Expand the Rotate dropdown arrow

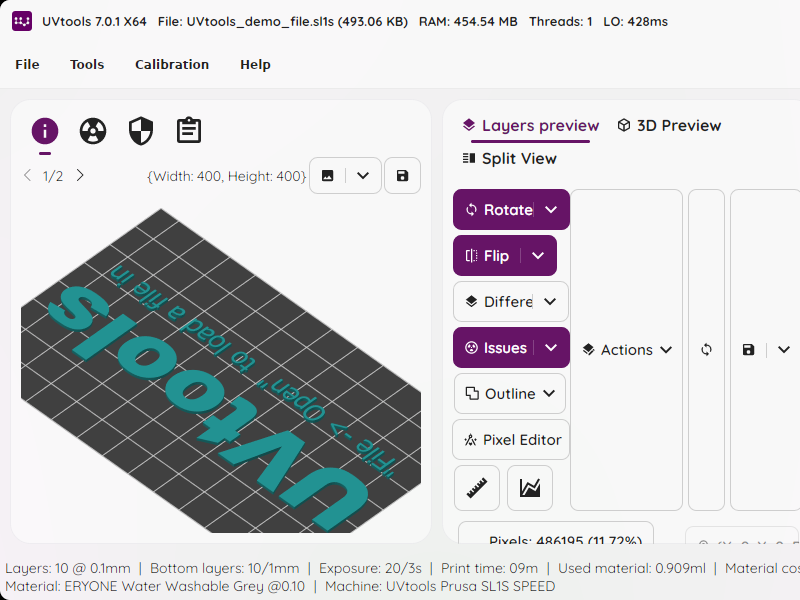tap(551, 210)
